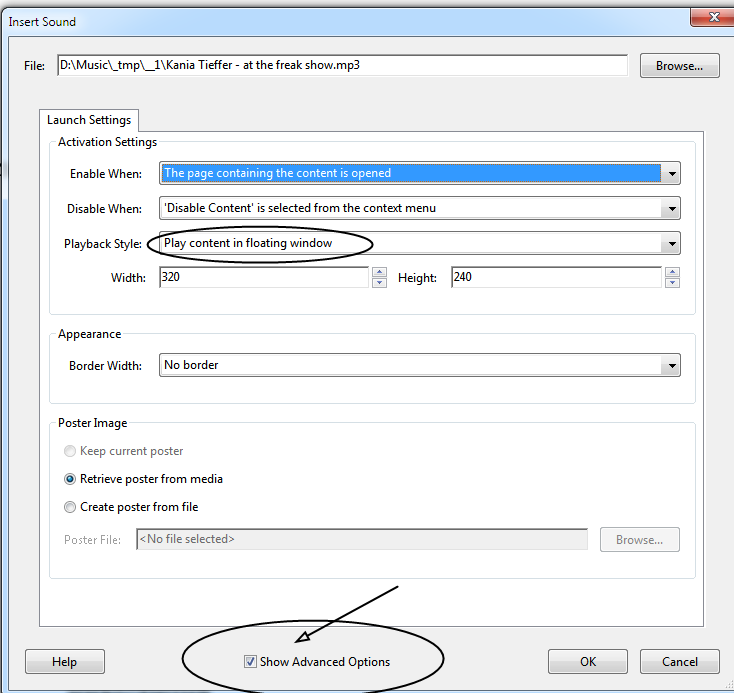Click the Help button
Screen dimensions: 734x693
(65, 662)
